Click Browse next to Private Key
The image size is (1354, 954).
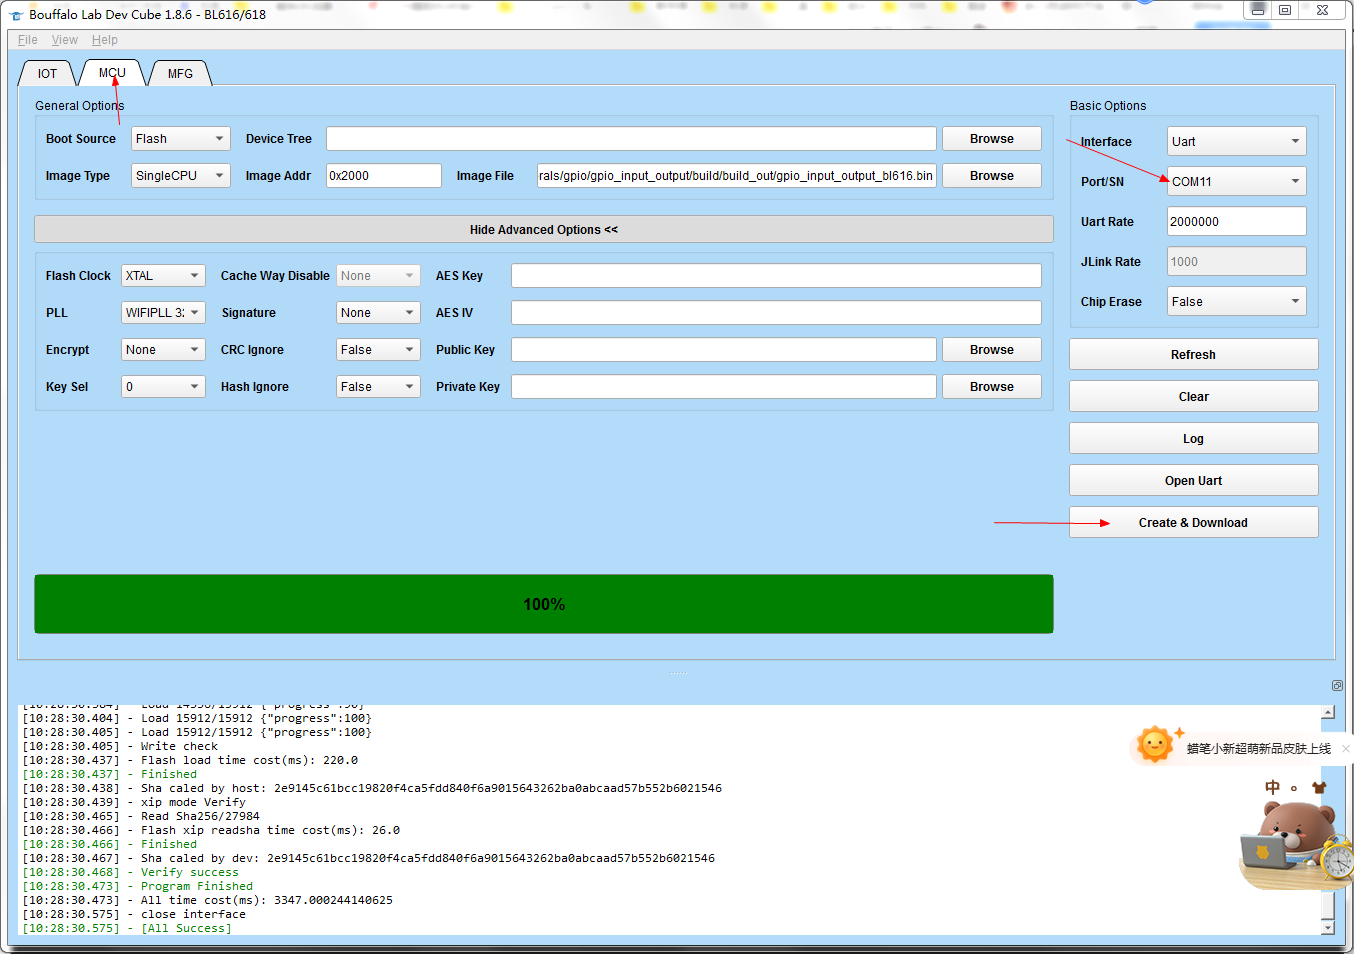pos(992,387)
